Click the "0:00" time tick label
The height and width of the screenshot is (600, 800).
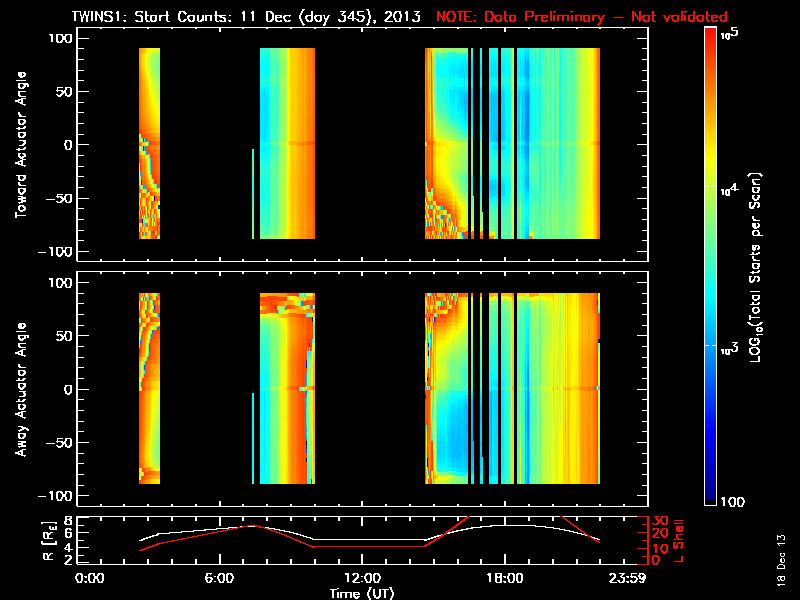[90, 578]
